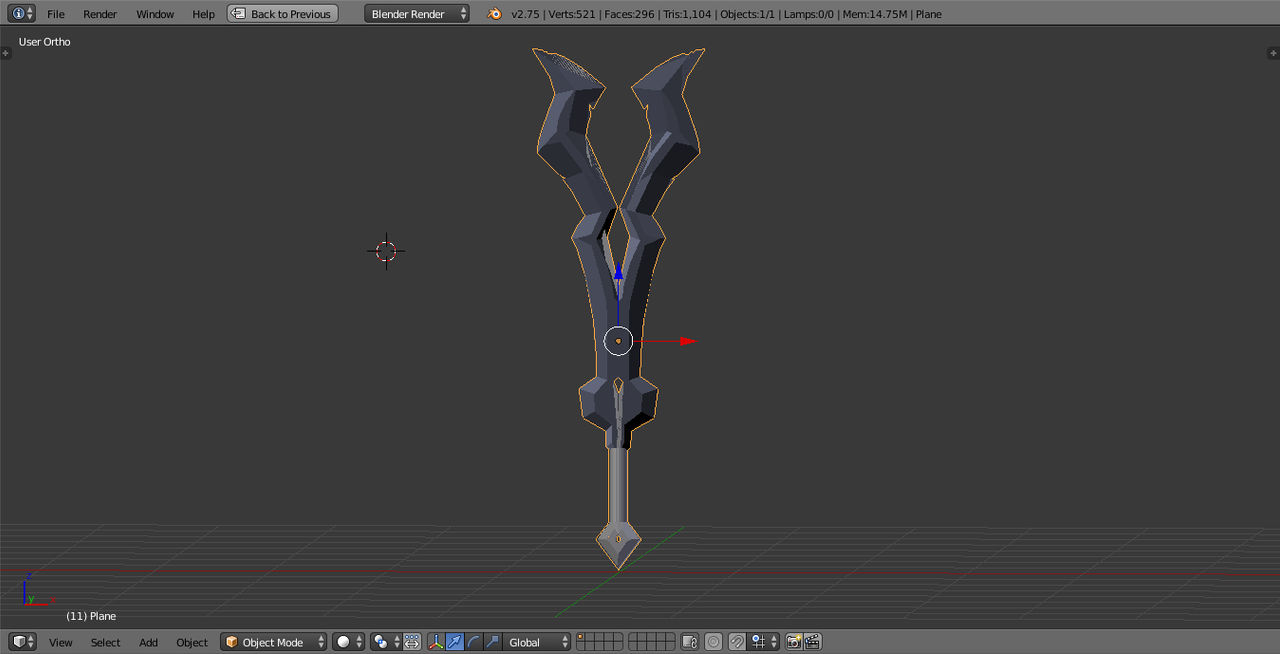Click the Blender logo icon

pos(494,14)
